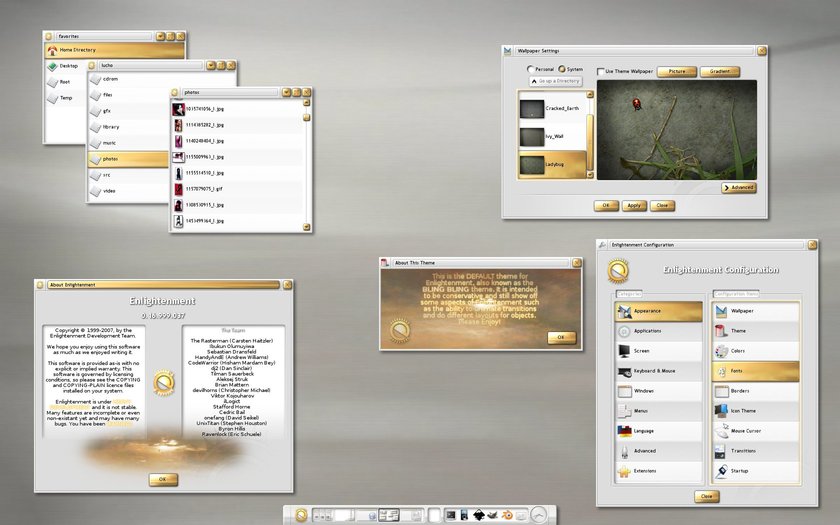The height and width of the screenshot is (525, 840).
Task: Click the Apply button in Wallpaper Settings
Action: point(634,206)
